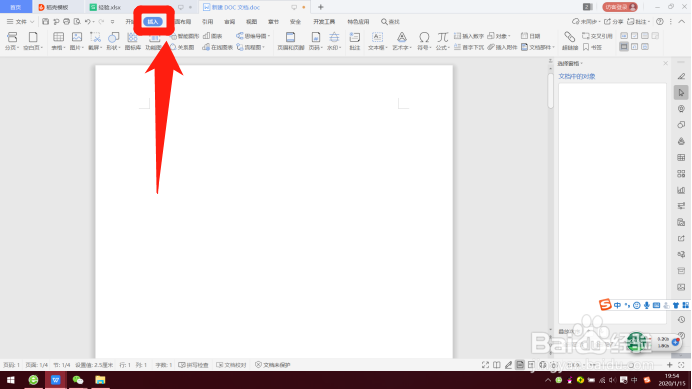692x389 pixels.
Task: Insert an online chart (在线图表)
Action: pyautogui.click(x=218, y=47)
